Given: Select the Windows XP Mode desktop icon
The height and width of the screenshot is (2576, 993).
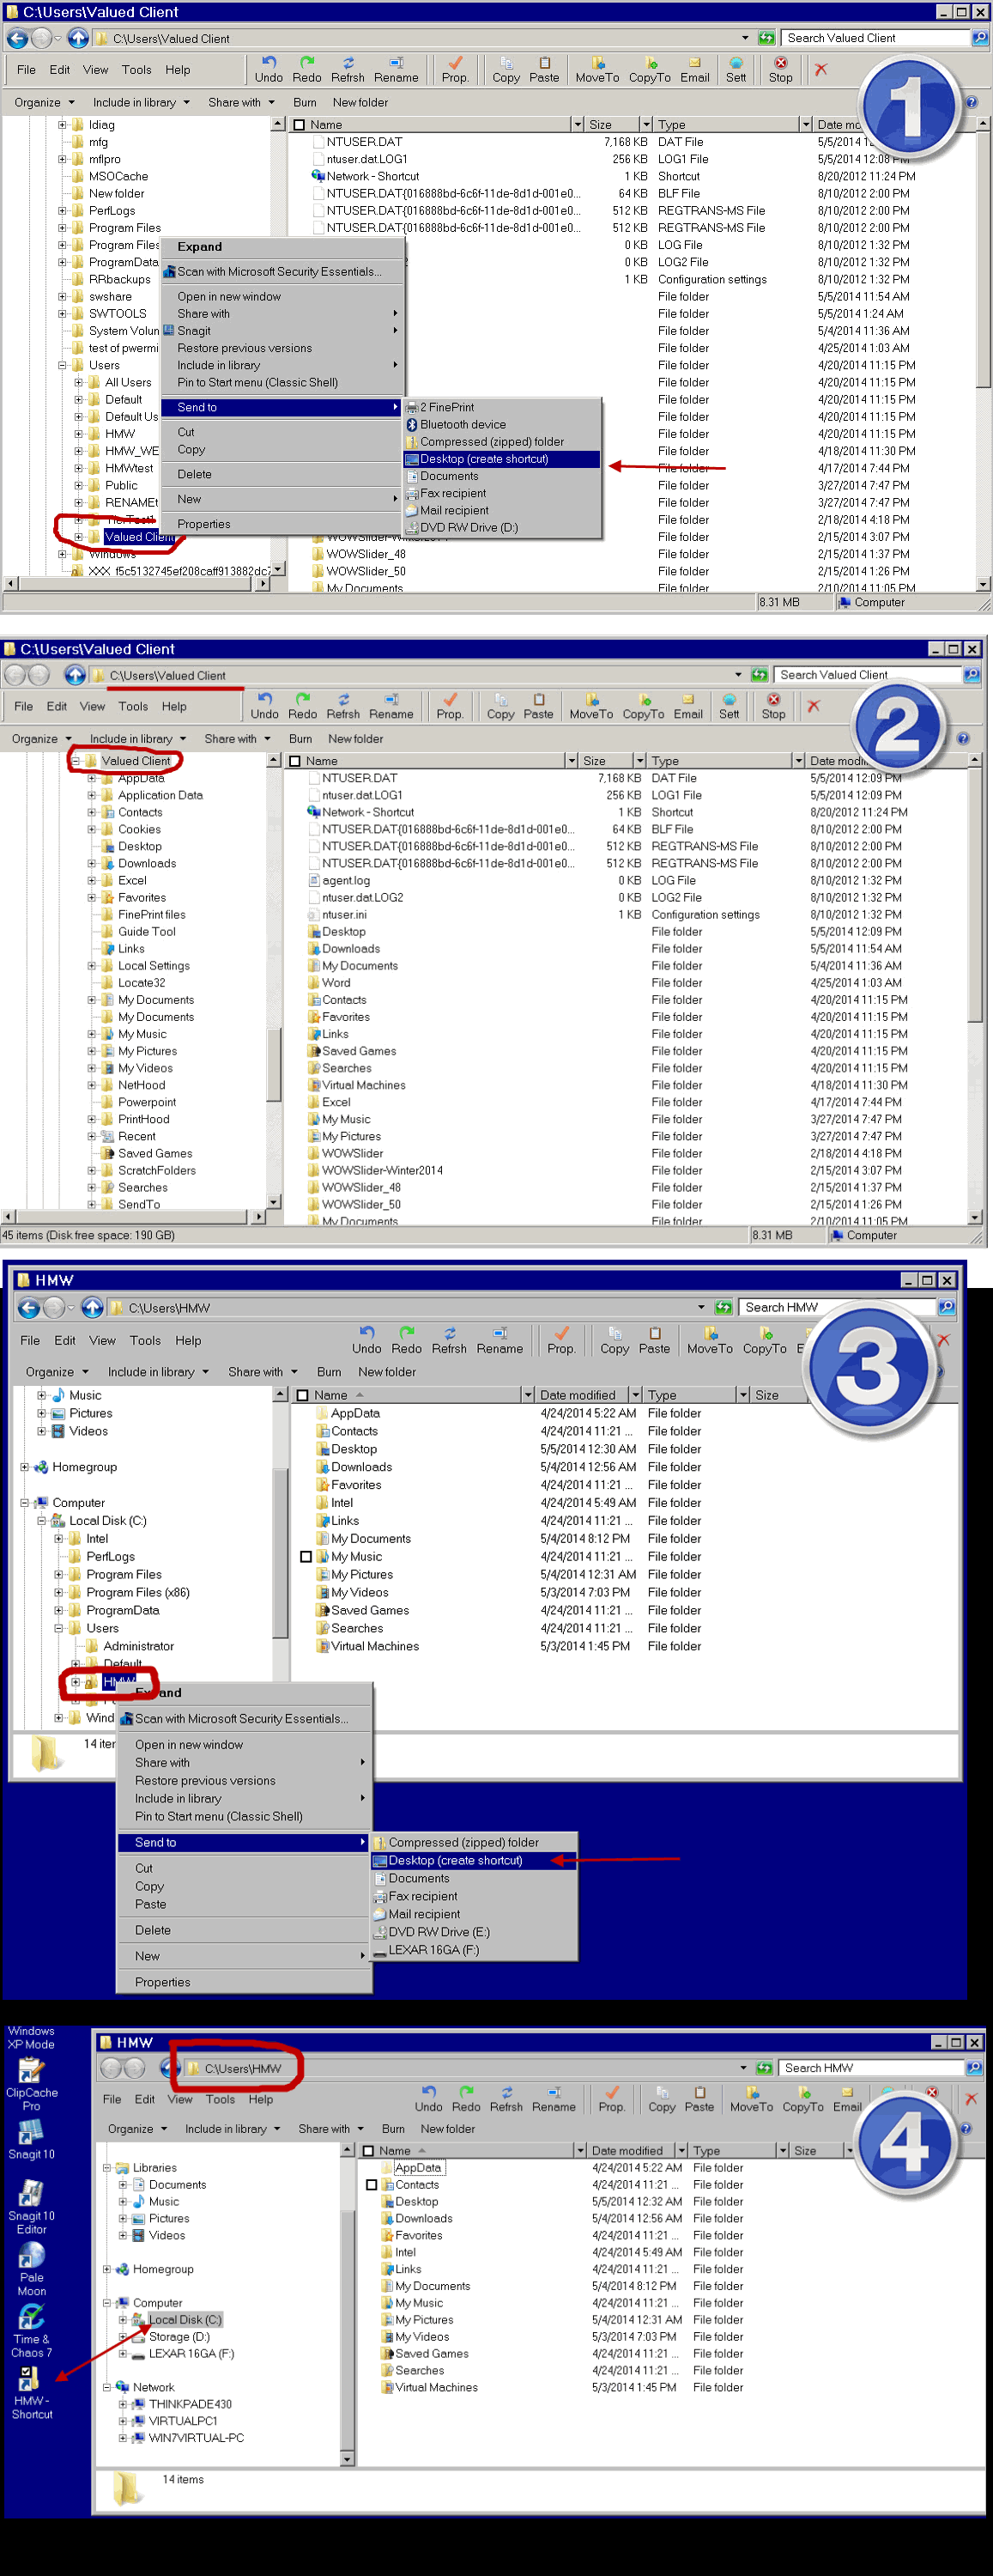Looking at the screenshot, I should [x=31, y=2038].
